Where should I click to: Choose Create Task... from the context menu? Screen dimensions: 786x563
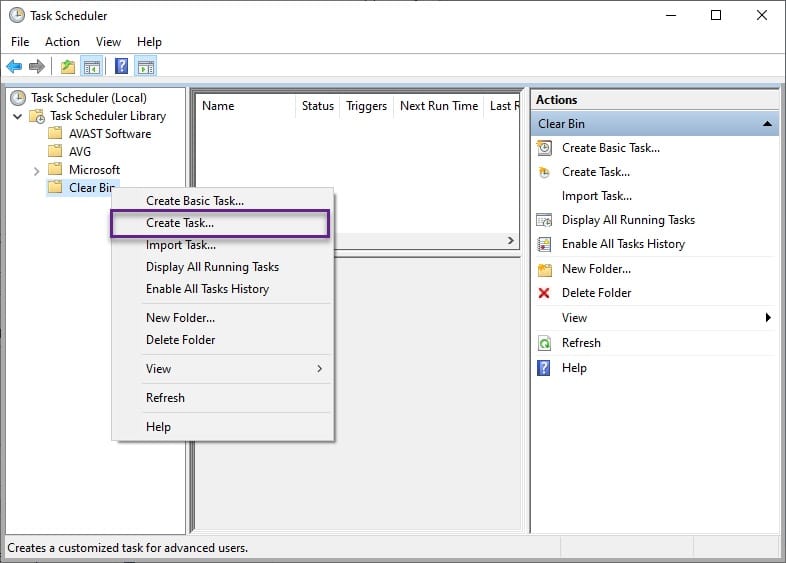(x=180, y=223)
